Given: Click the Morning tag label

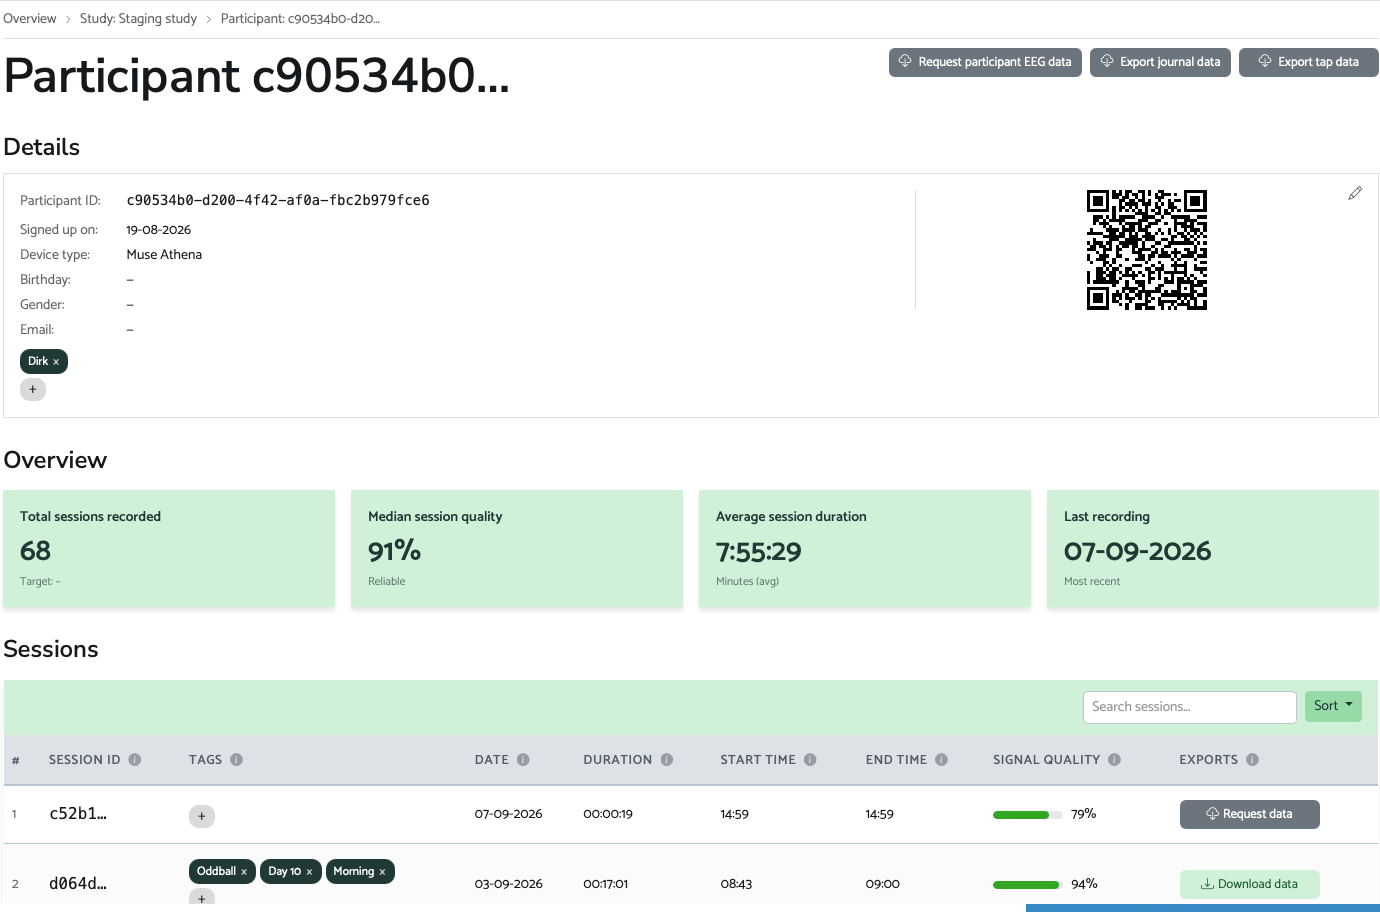Looking at the screenshot, I should pyautogui.click(x=353, y=872).
